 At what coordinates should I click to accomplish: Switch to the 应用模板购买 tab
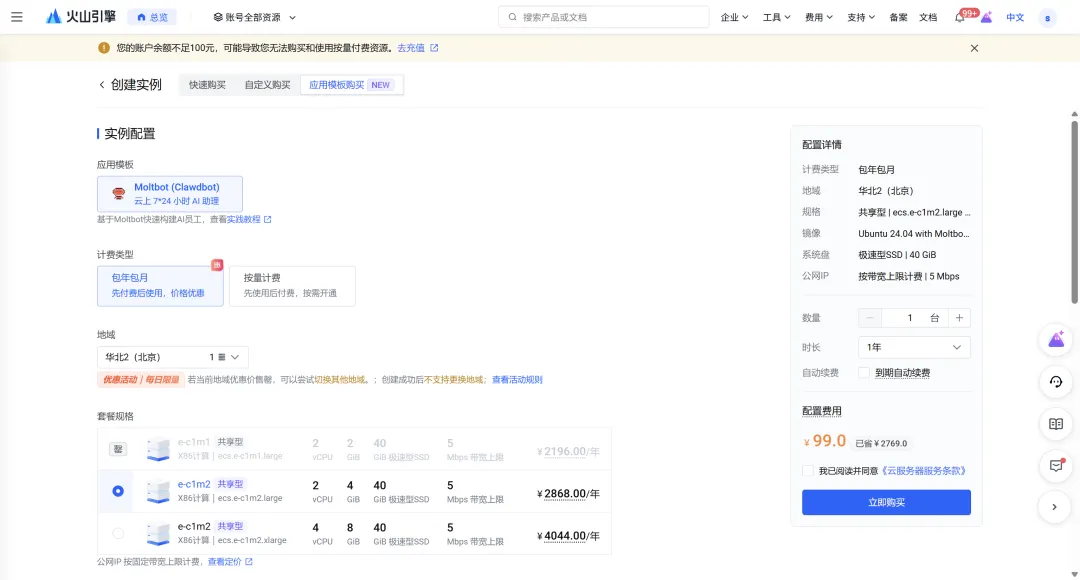pyautogui.click(x=351, y=85)
